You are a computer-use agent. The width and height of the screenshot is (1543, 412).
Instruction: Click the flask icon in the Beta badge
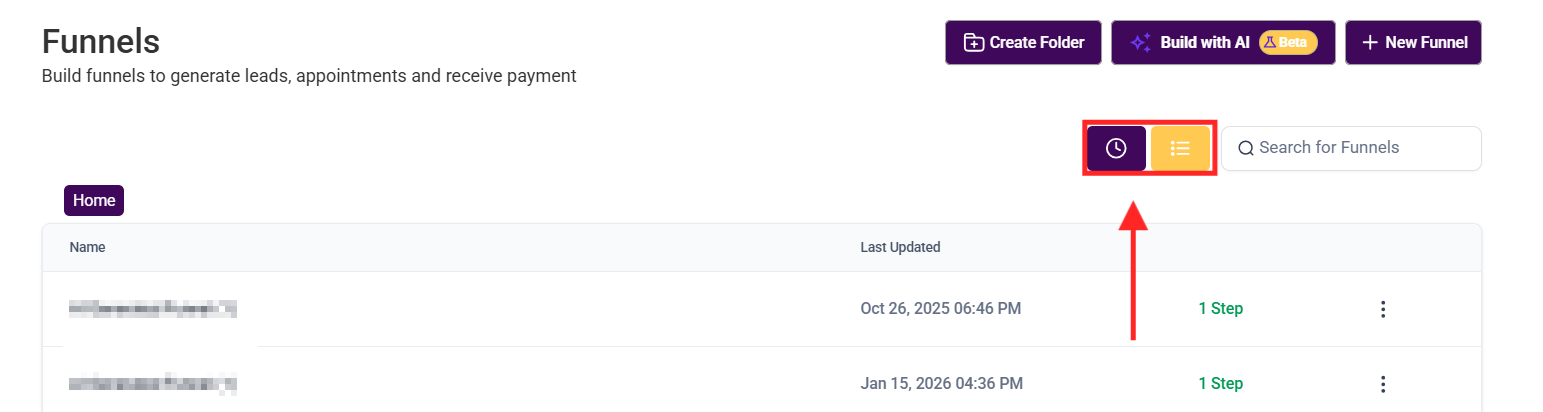1269,43
